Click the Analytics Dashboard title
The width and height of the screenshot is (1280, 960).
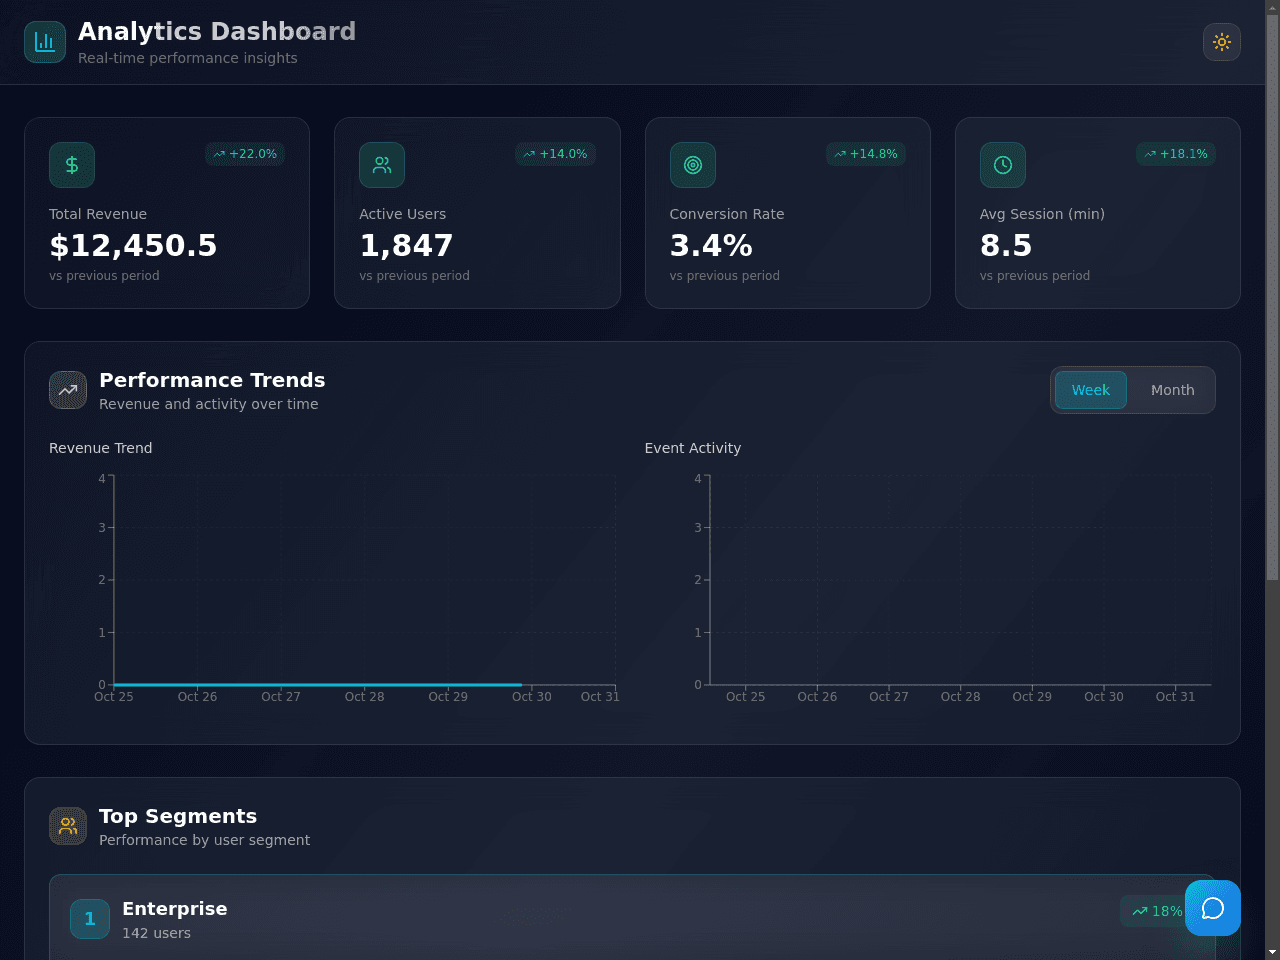point(217,32)
